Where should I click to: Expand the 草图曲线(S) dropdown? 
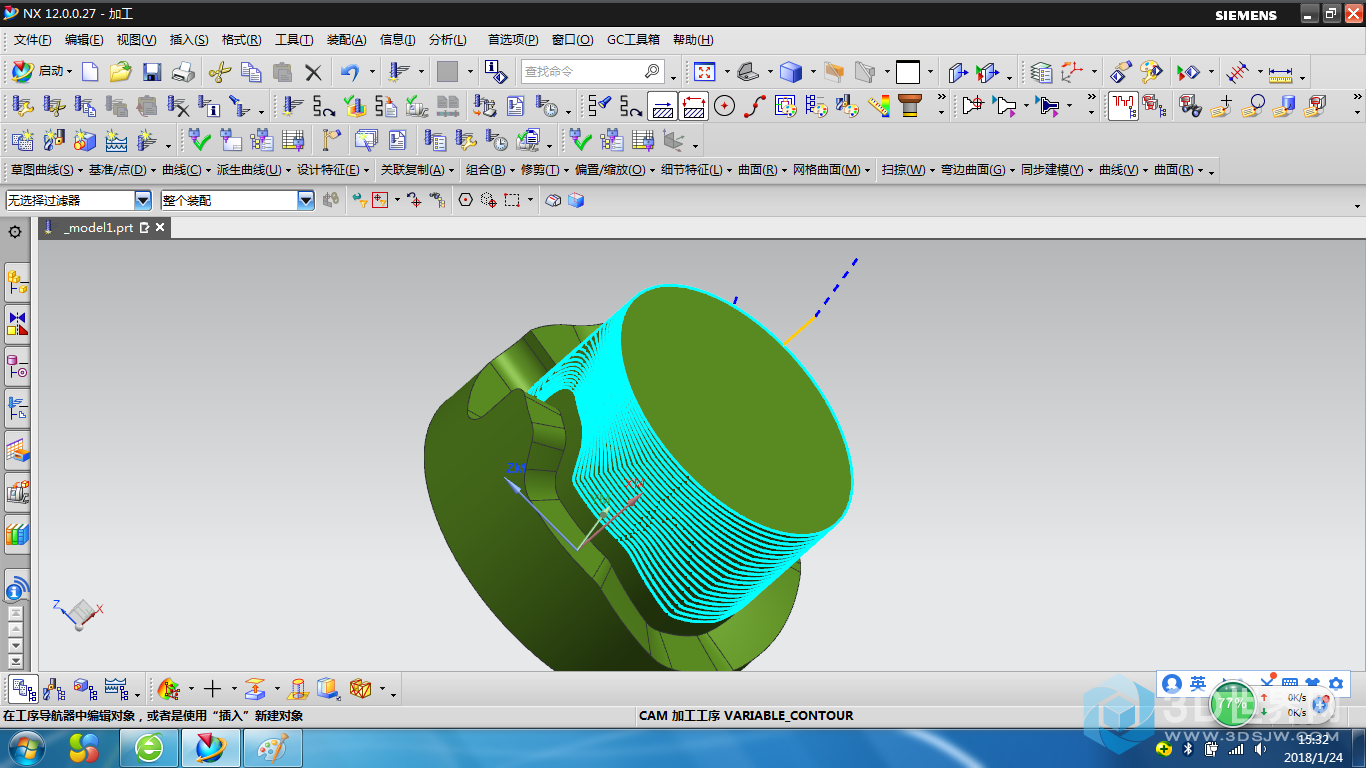[x=81, y=171]
